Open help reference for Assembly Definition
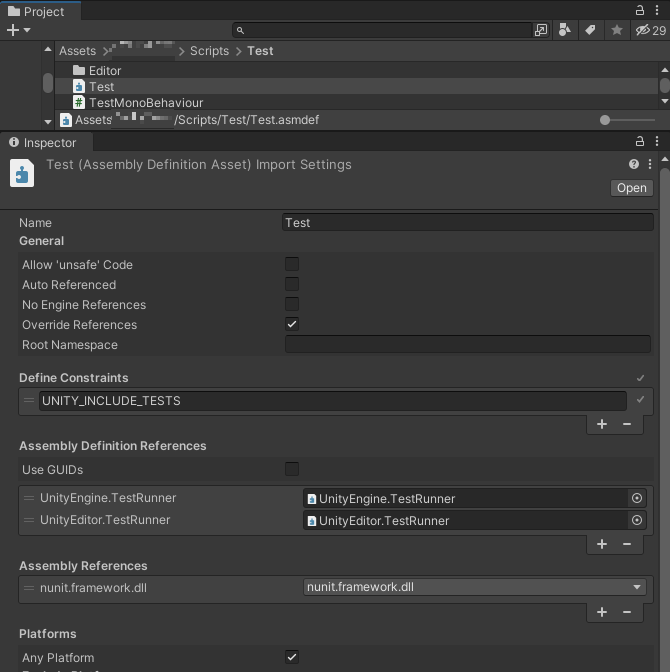Image resolution: width=670 pixels, height=672 pixels. 634,164
